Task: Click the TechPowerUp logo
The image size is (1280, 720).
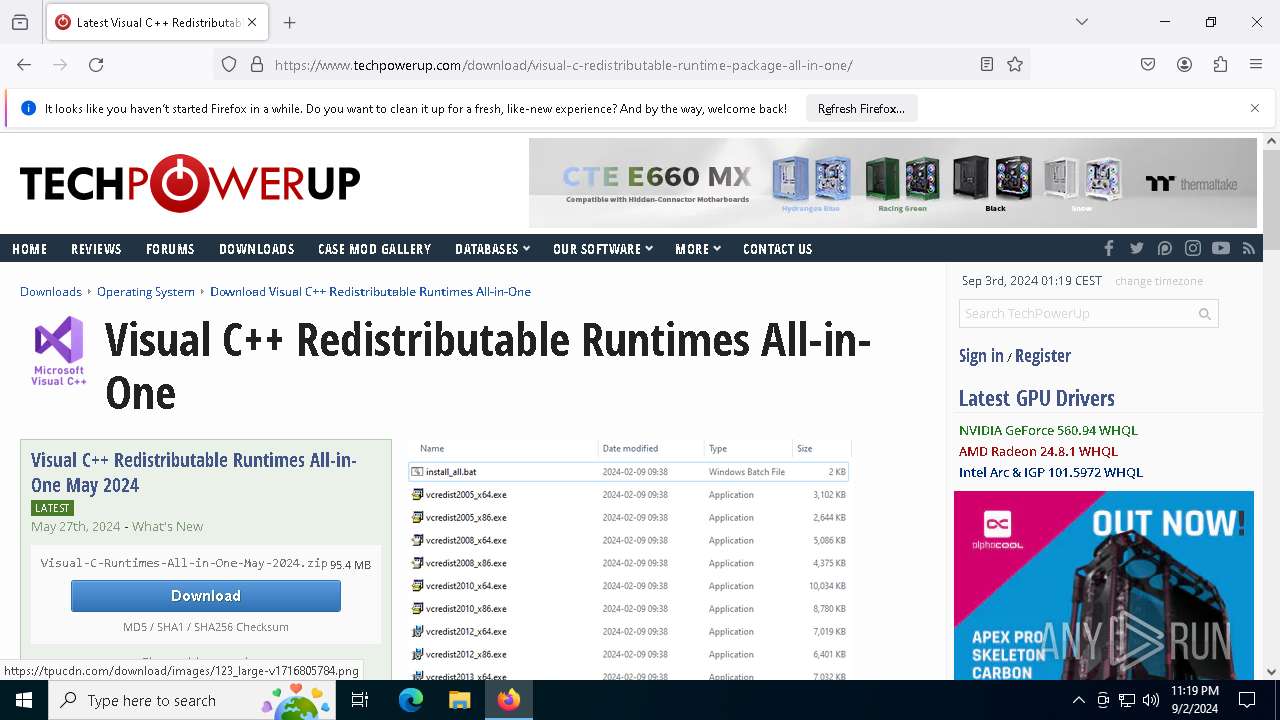Action: [190, 183]
